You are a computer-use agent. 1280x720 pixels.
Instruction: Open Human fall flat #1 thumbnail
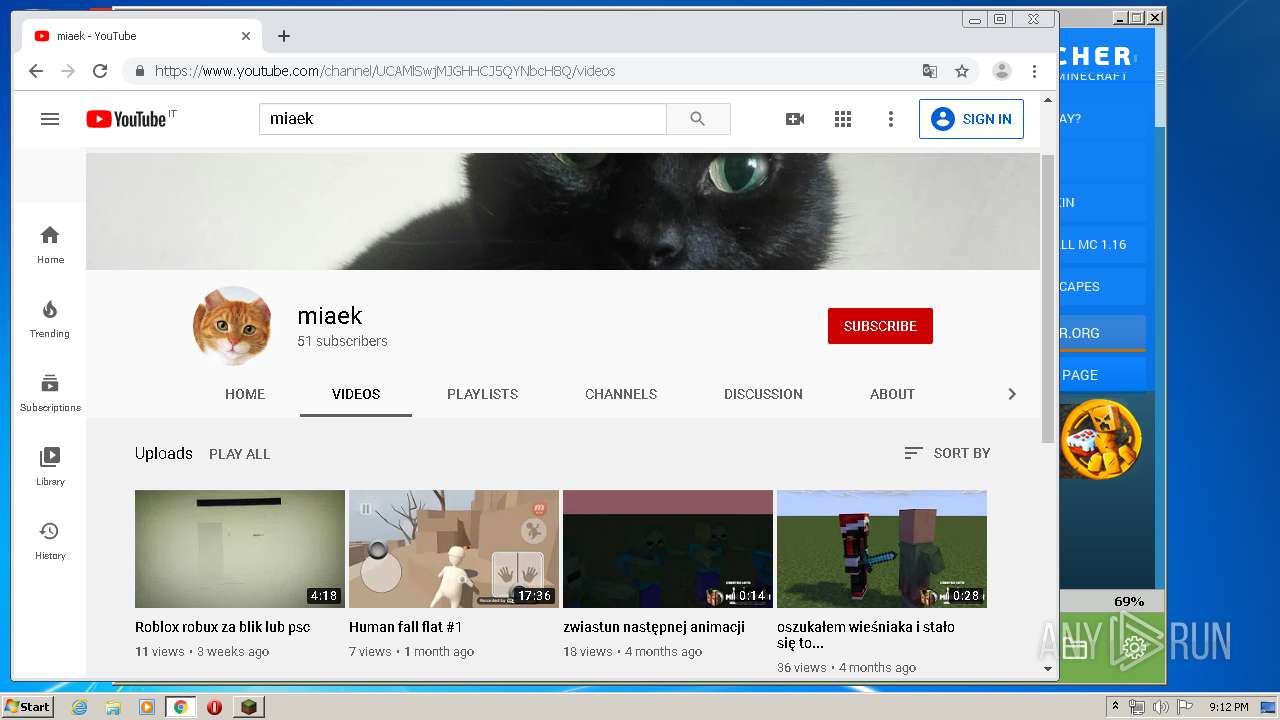454,549
